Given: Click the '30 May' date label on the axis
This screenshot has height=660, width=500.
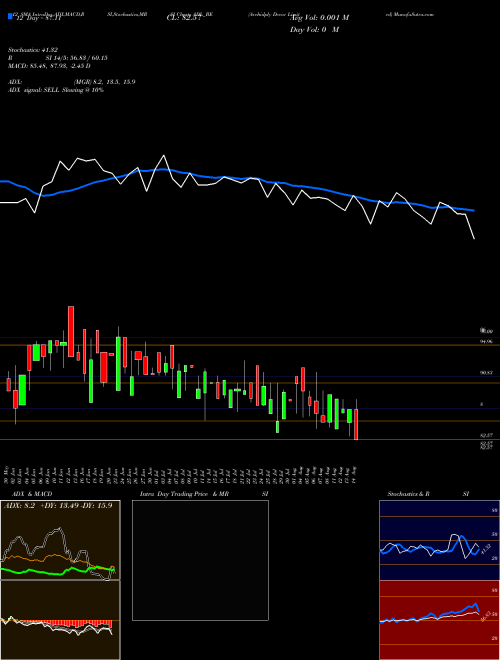Looking at the screenshot, I should pyautogui.click(x=8, y=476).
